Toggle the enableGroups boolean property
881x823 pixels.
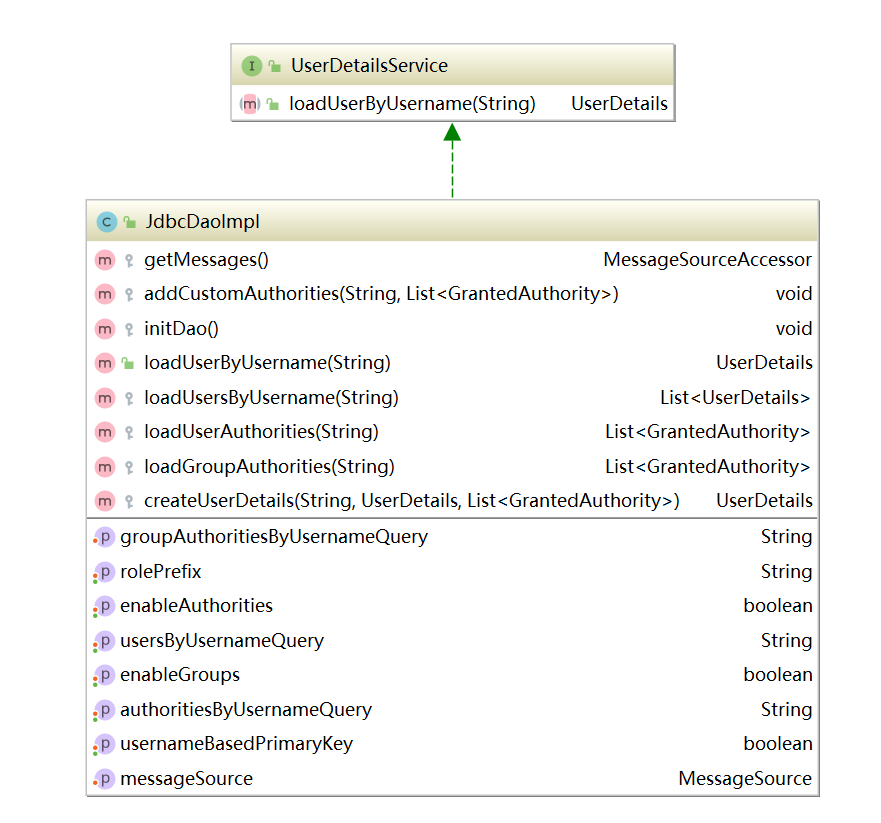point(183,674)
